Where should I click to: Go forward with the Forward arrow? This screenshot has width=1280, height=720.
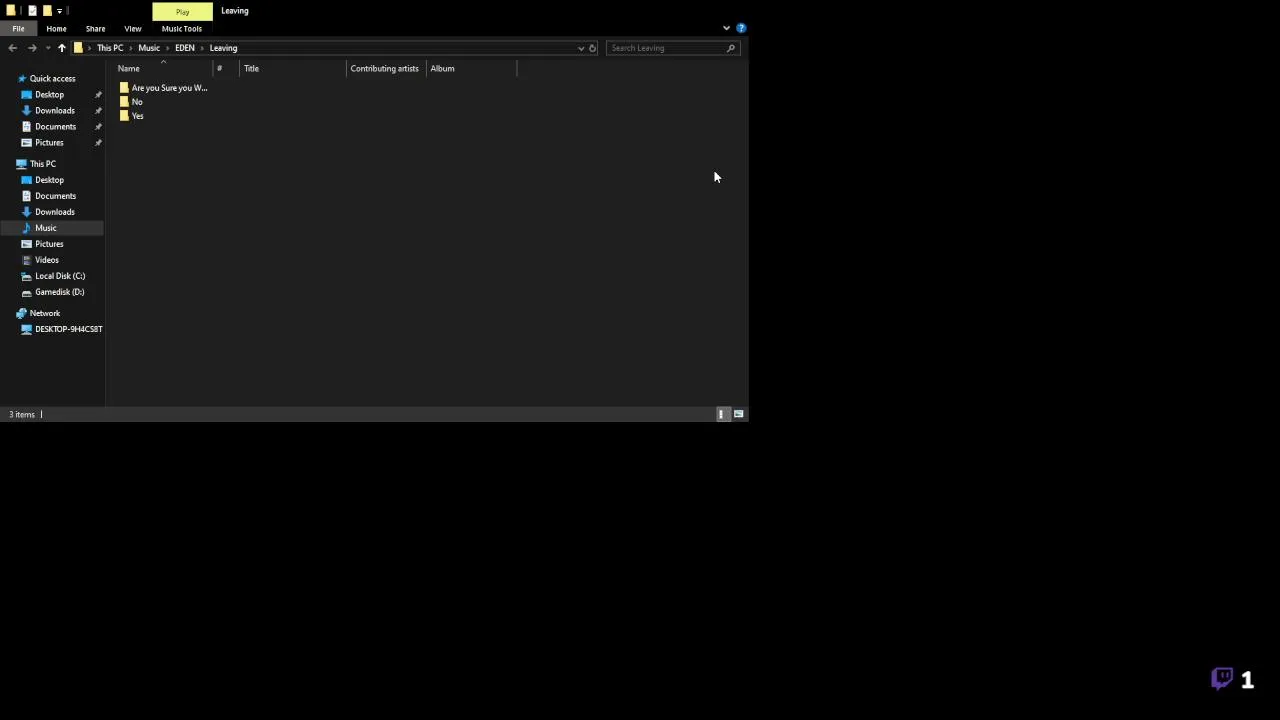32,48
